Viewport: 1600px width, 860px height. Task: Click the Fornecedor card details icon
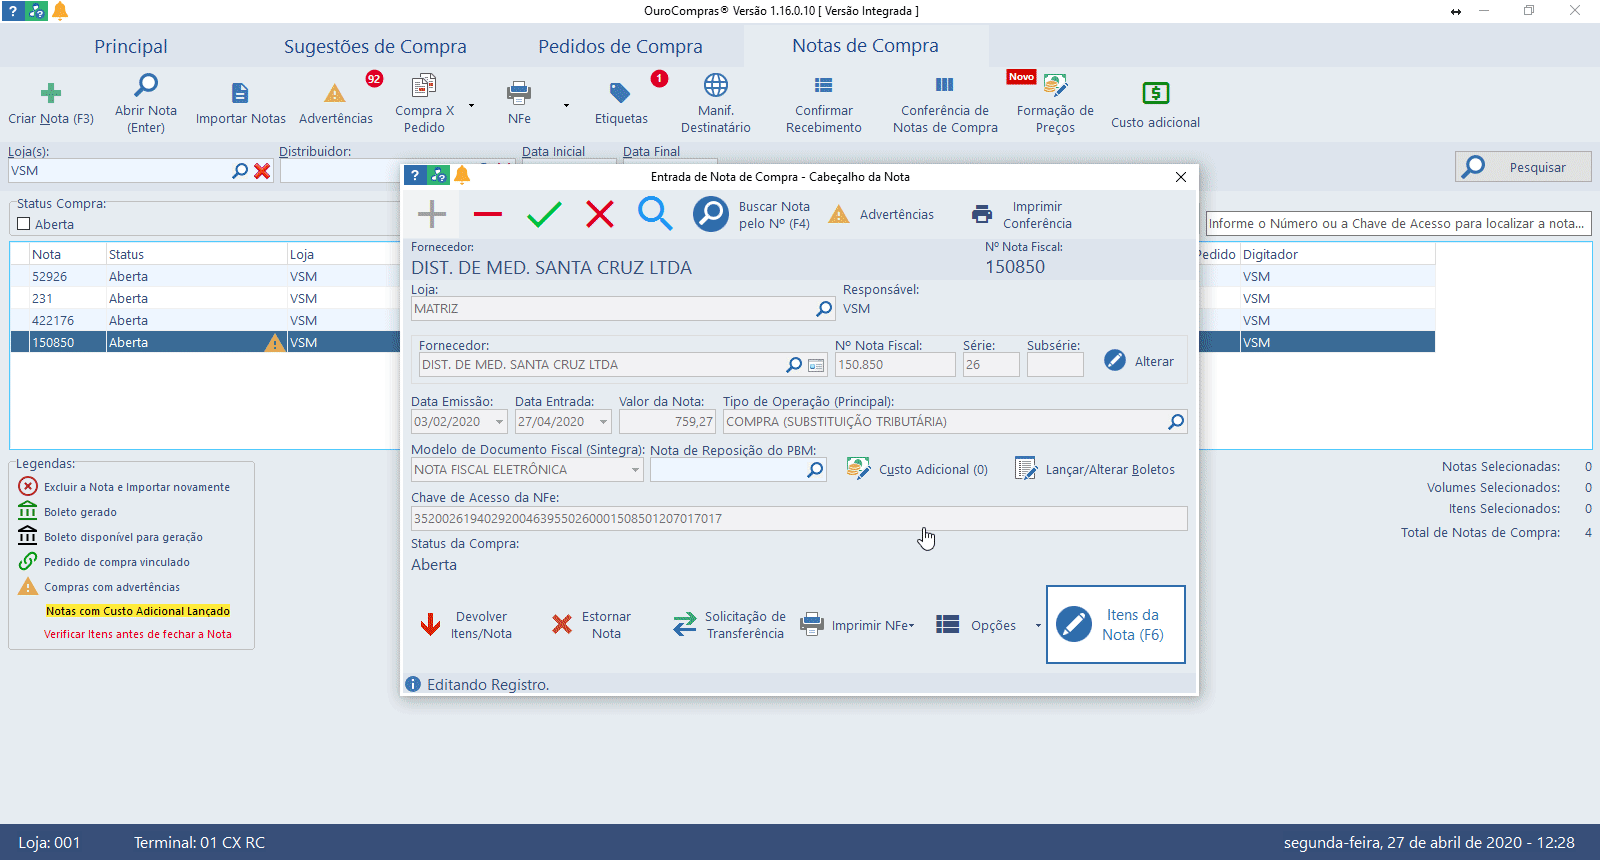click(817, 365)
